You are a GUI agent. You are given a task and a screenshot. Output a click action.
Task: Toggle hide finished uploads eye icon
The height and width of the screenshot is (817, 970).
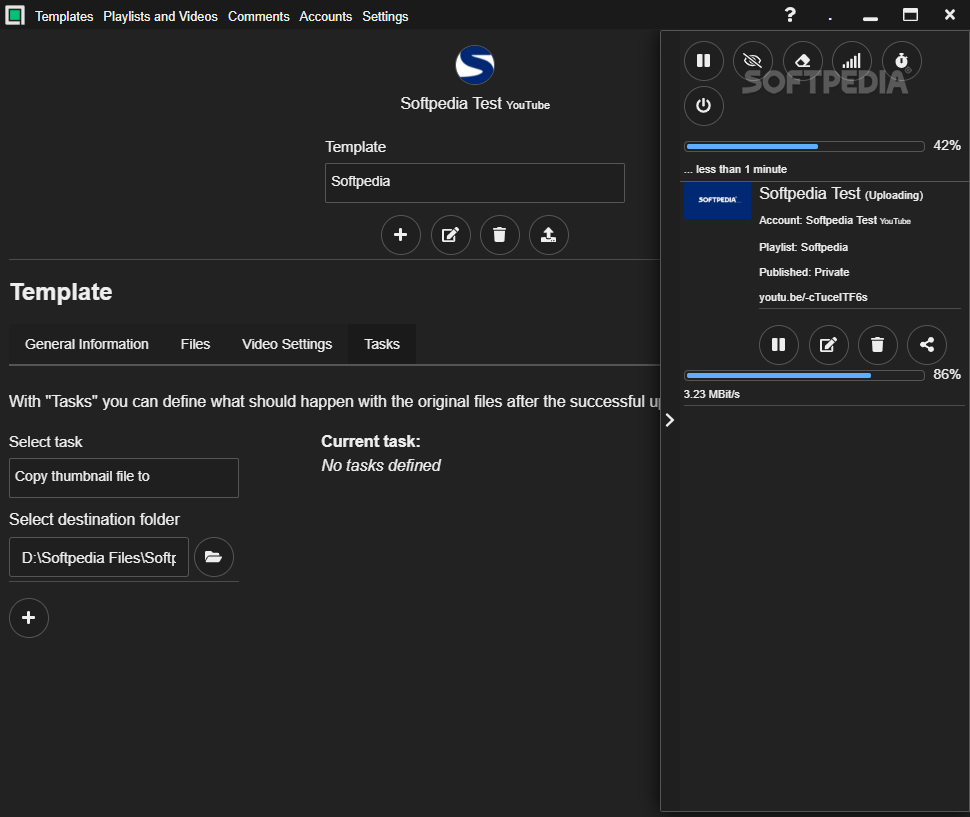(x=753, y=61)
